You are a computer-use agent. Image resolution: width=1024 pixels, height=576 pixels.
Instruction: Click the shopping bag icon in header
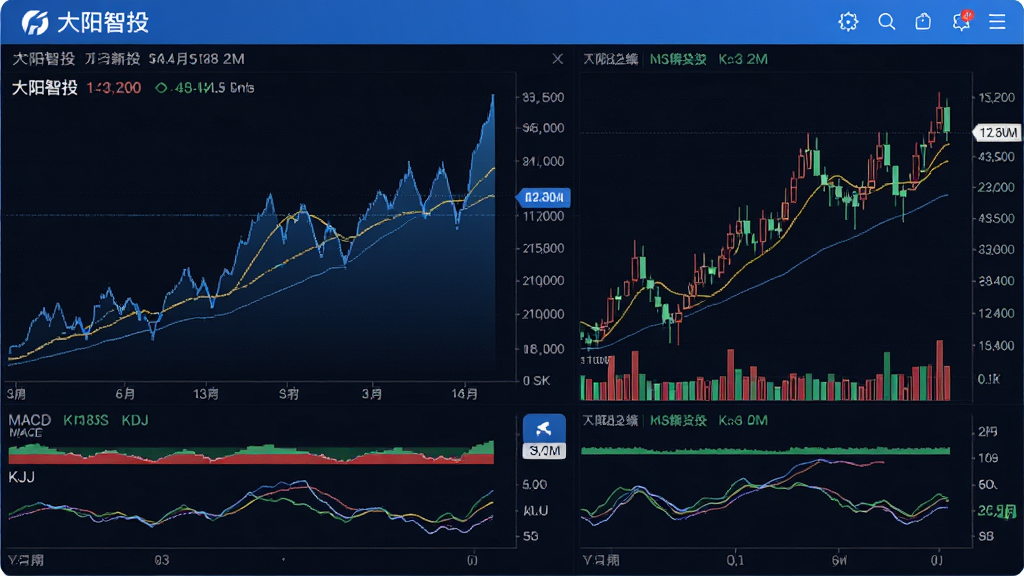[x=923, y=22]
